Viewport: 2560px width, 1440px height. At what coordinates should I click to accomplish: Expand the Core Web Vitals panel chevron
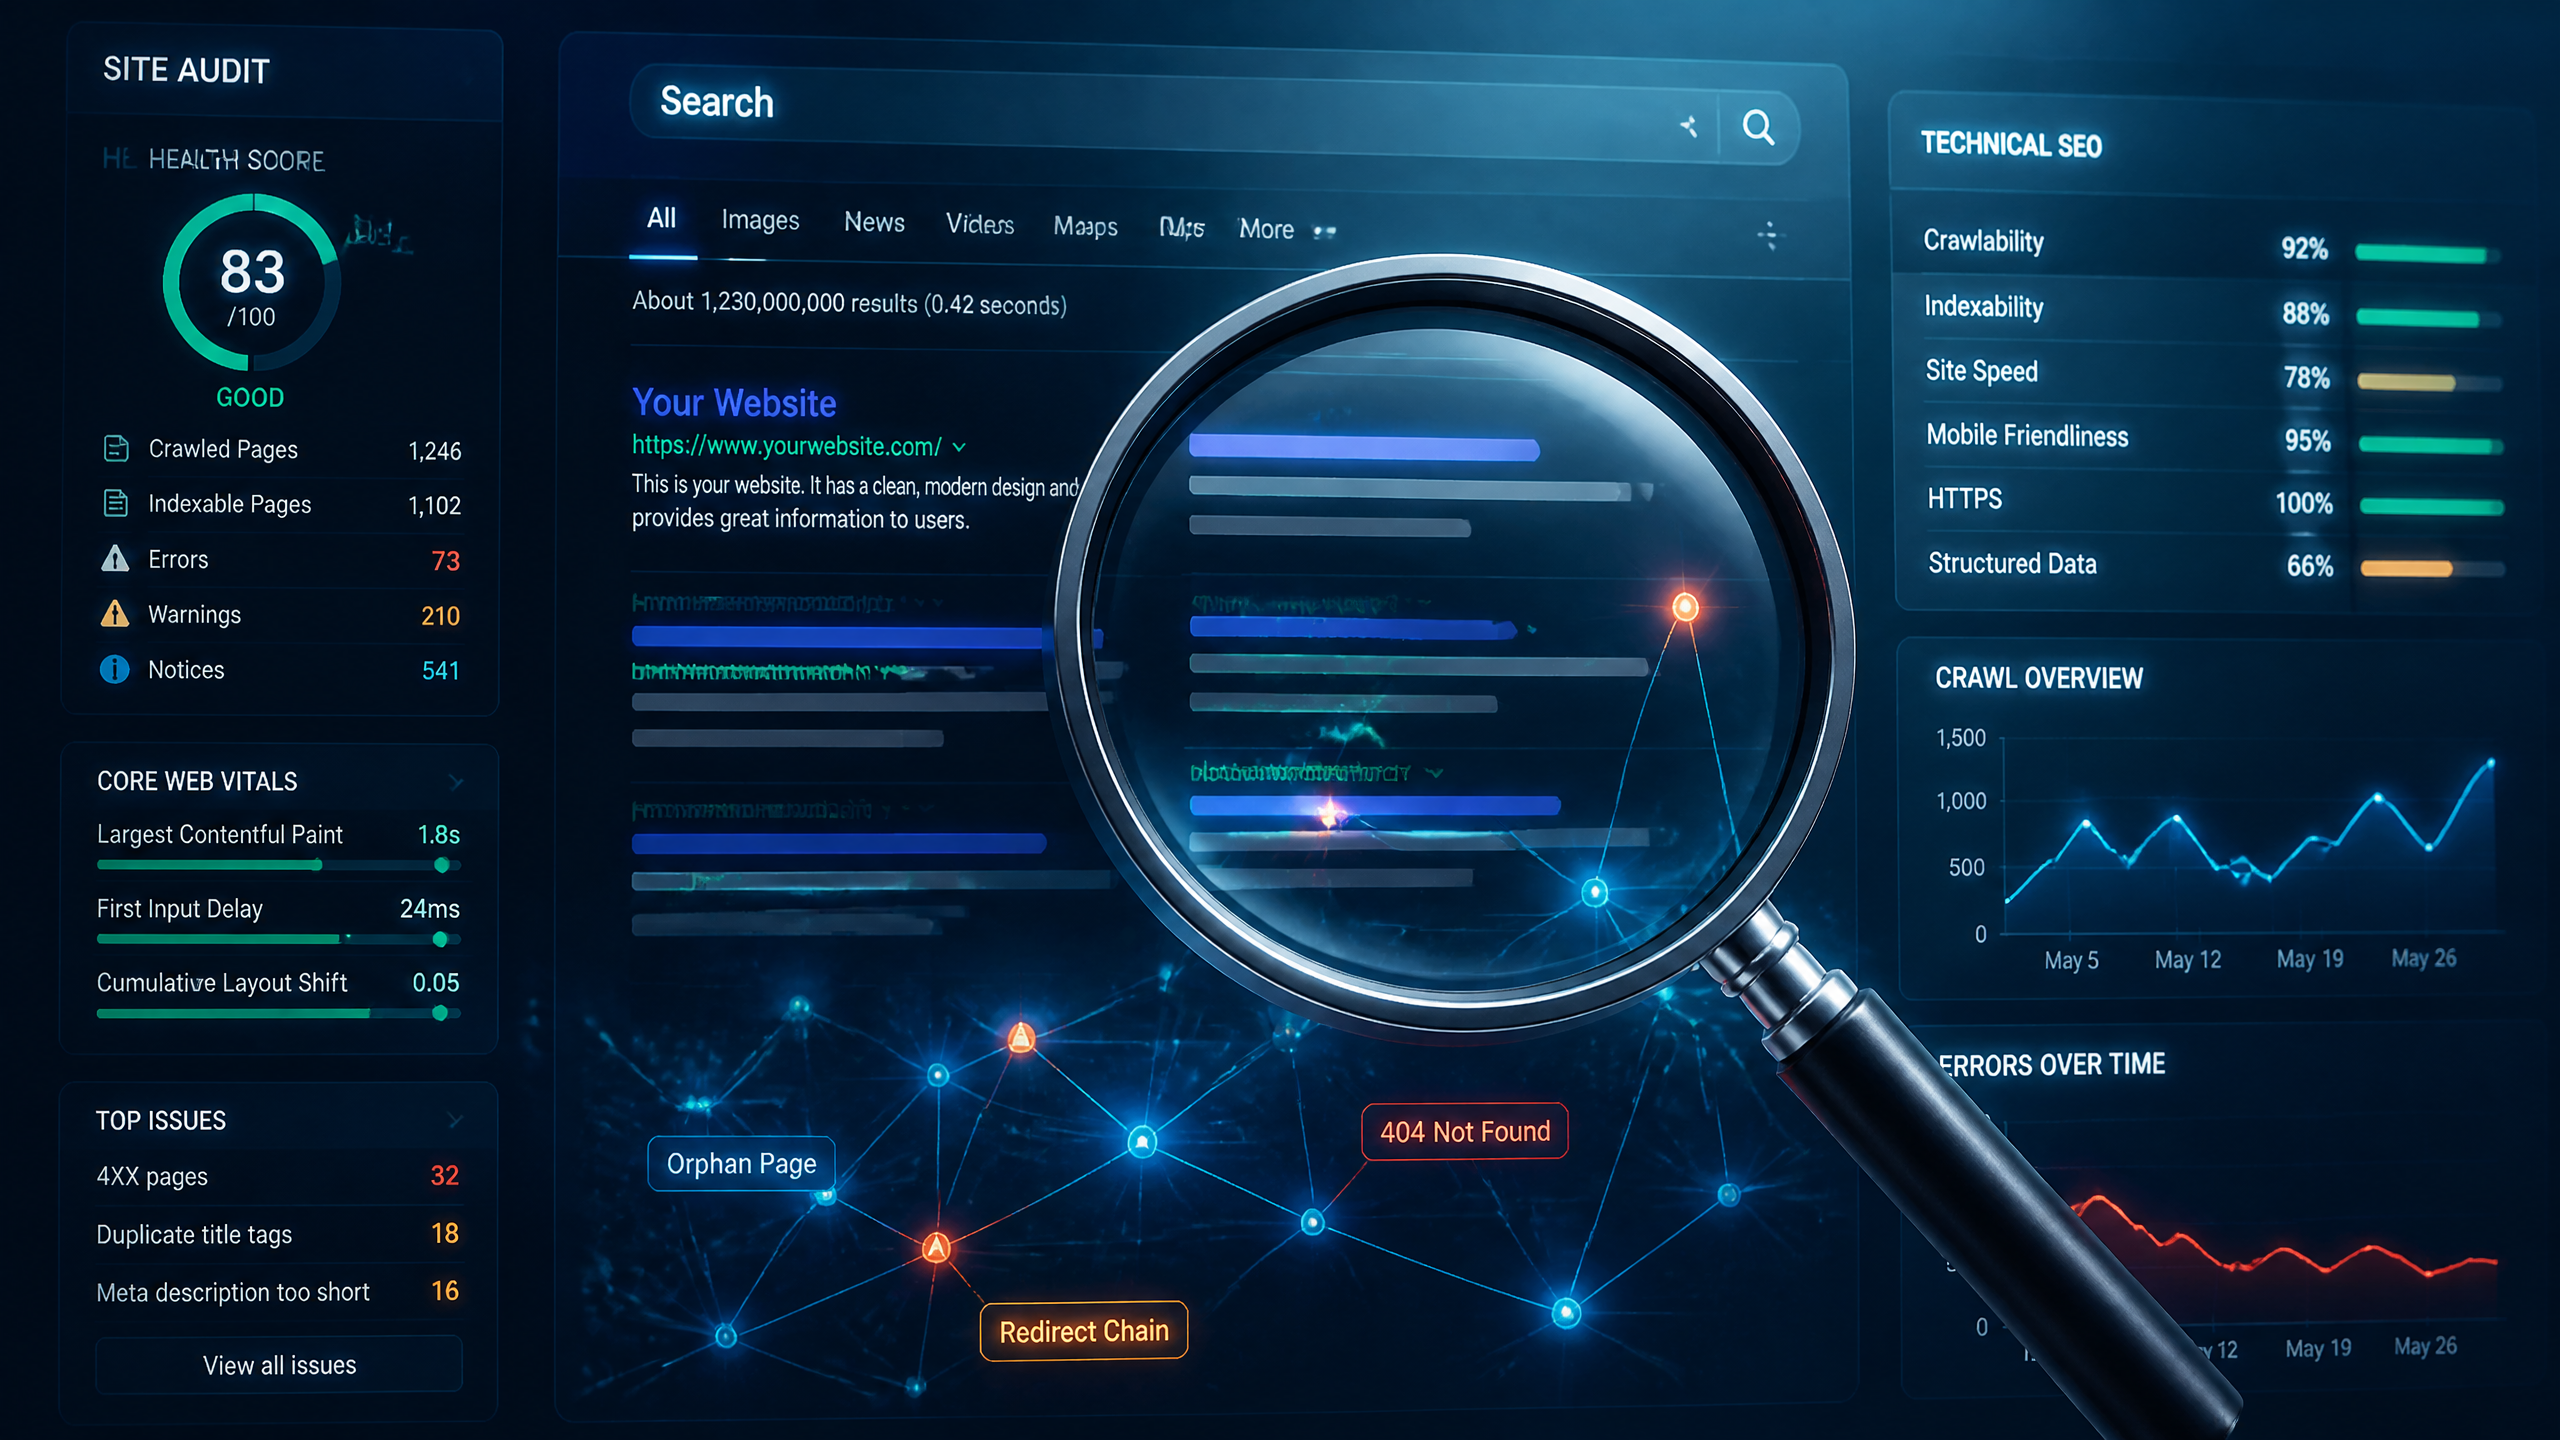click(456, 782)
